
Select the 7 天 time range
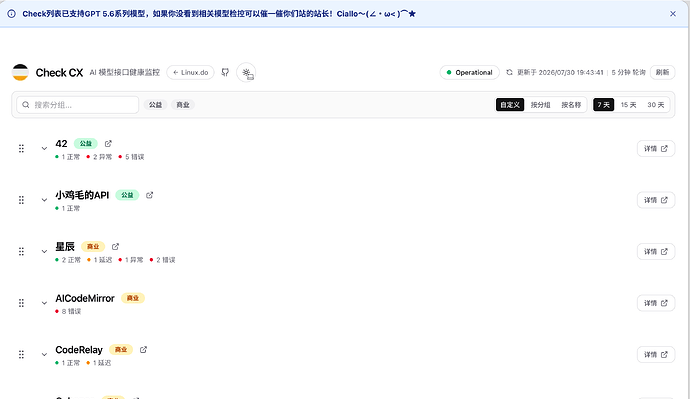(x=603, y=105)
